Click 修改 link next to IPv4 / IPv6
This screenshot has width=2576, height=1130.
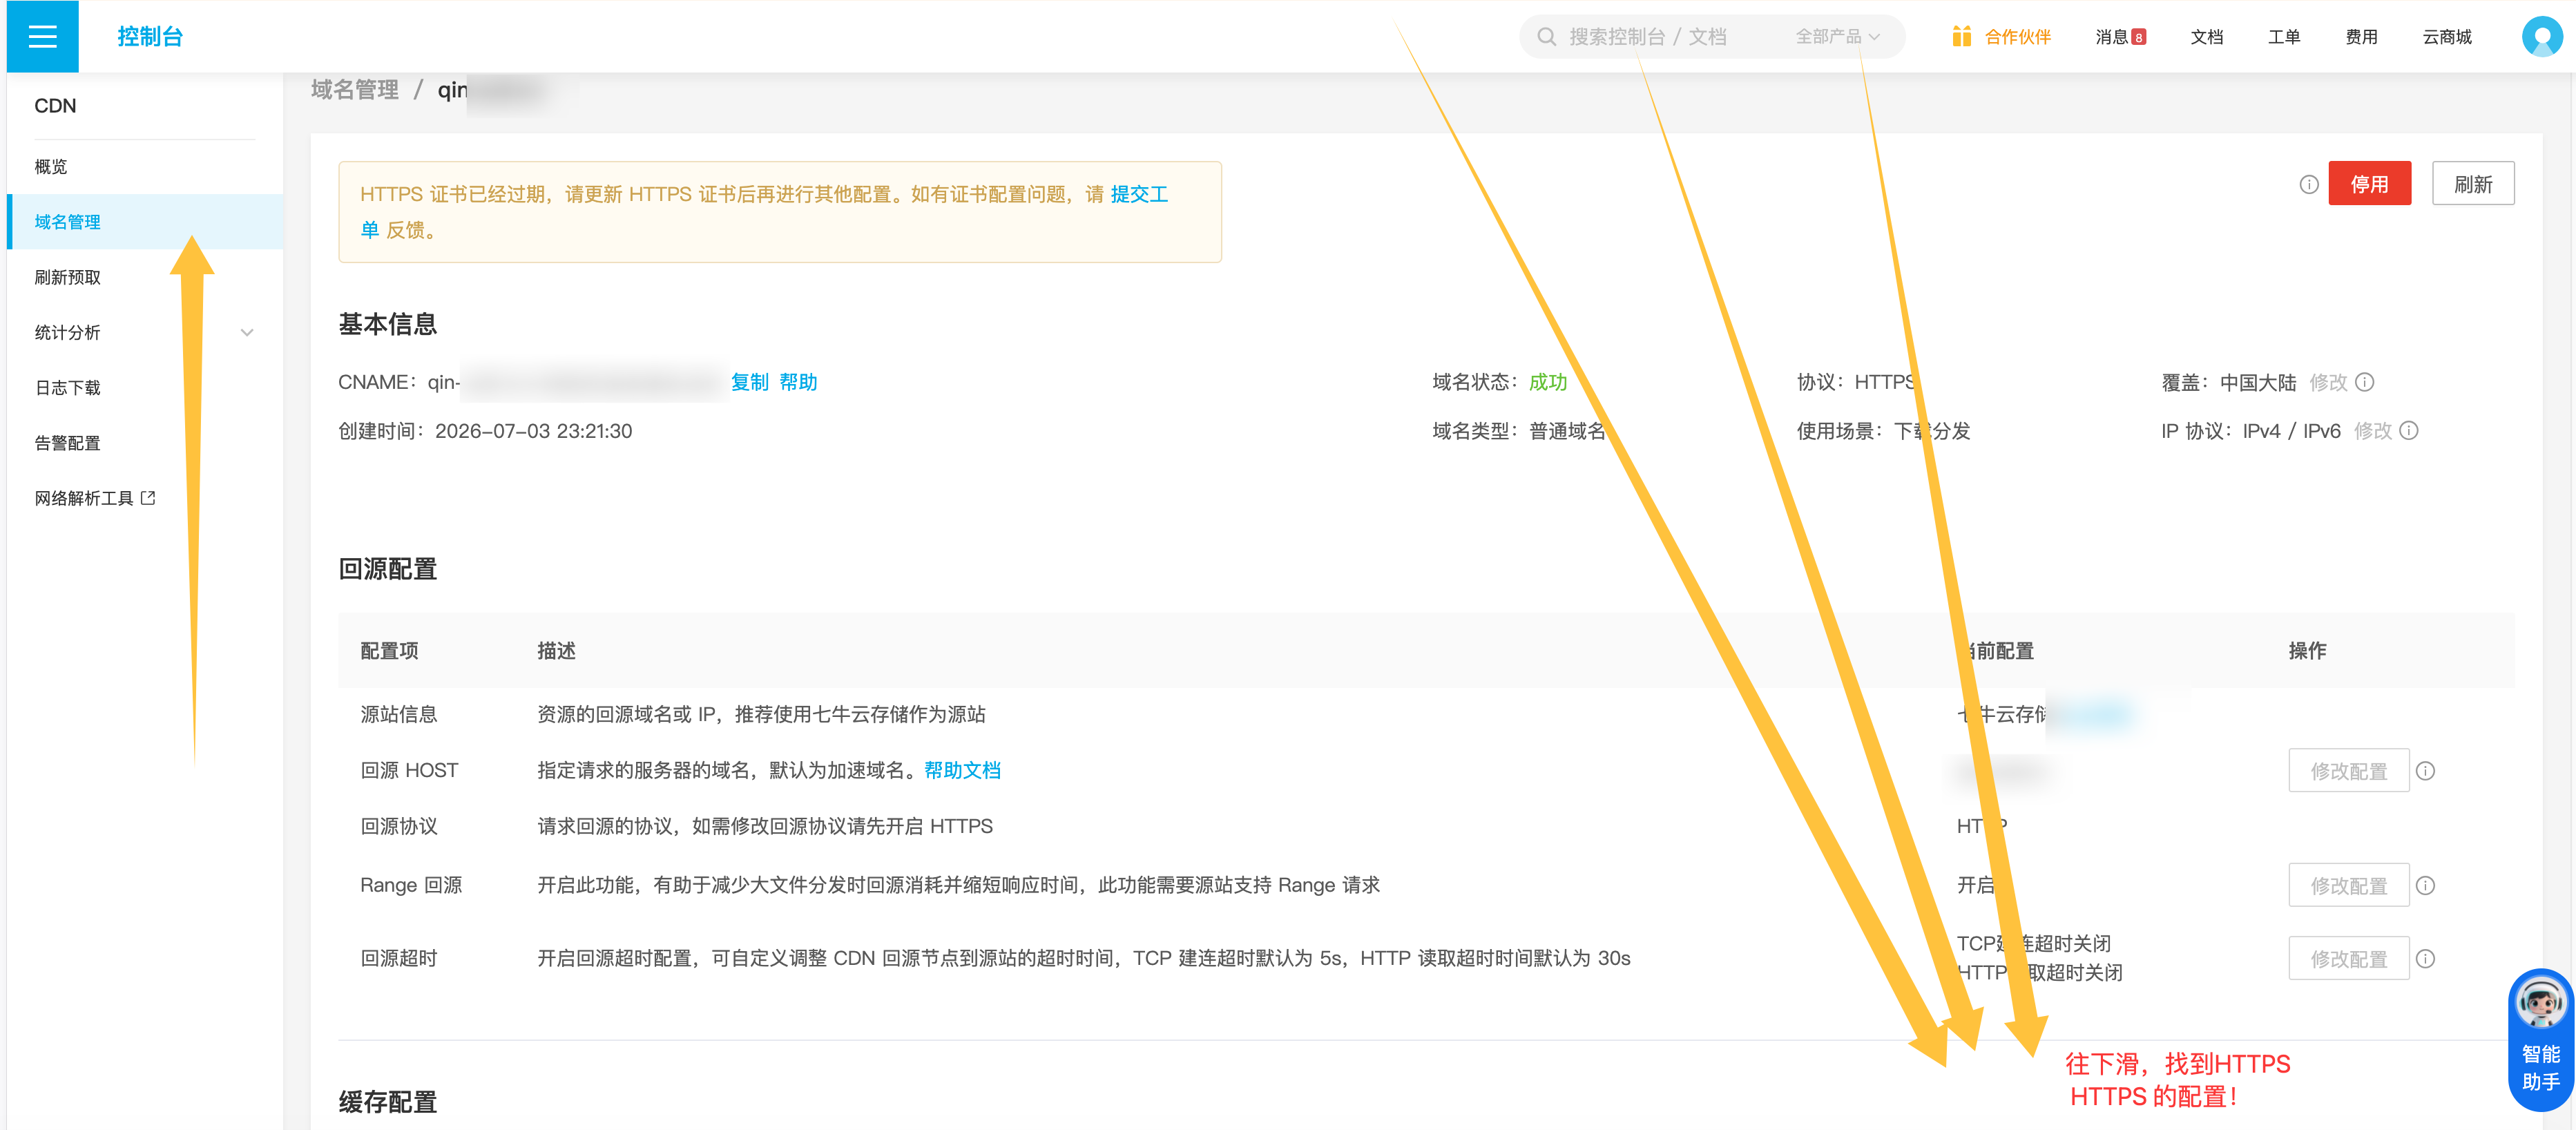pyautogui.click(x=2372, y=431)
